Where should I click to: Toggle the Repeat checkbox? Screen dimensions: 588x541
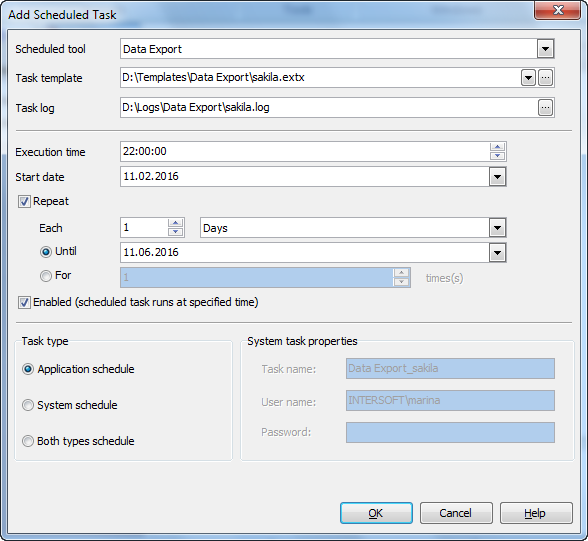tap(24, 202)
